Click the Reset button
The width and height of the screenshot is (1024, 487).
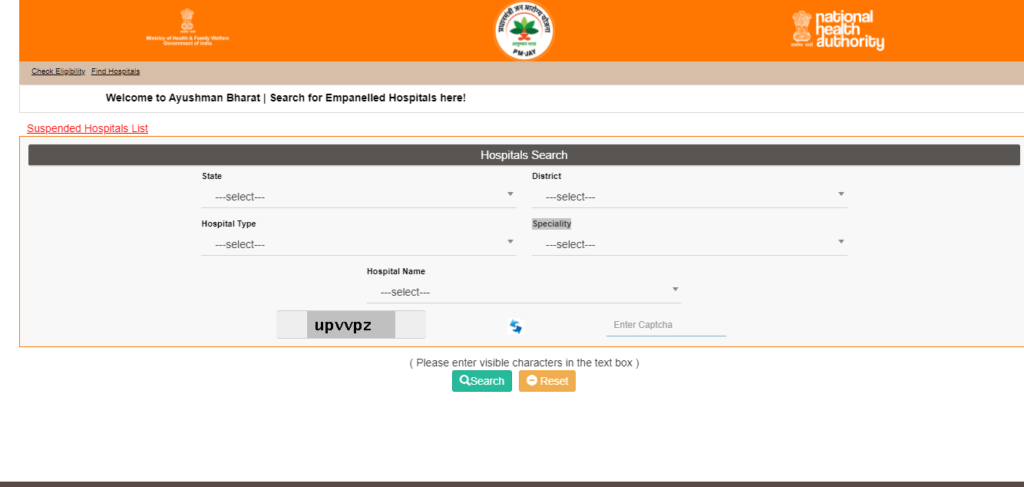[547, 381]
